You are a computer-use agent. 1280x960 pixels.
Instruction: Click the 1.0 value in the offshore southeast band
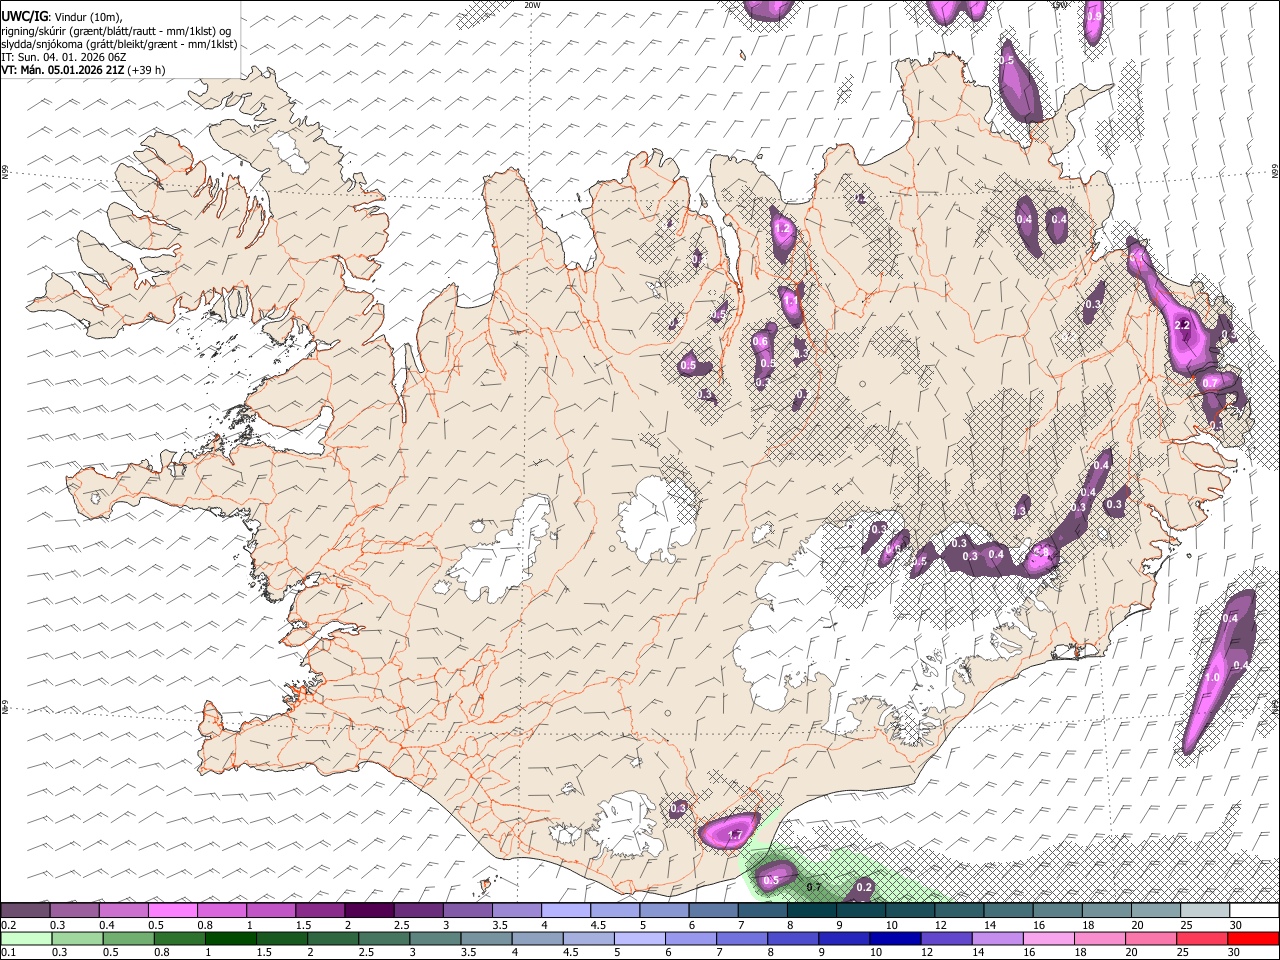coord(1213,677)
